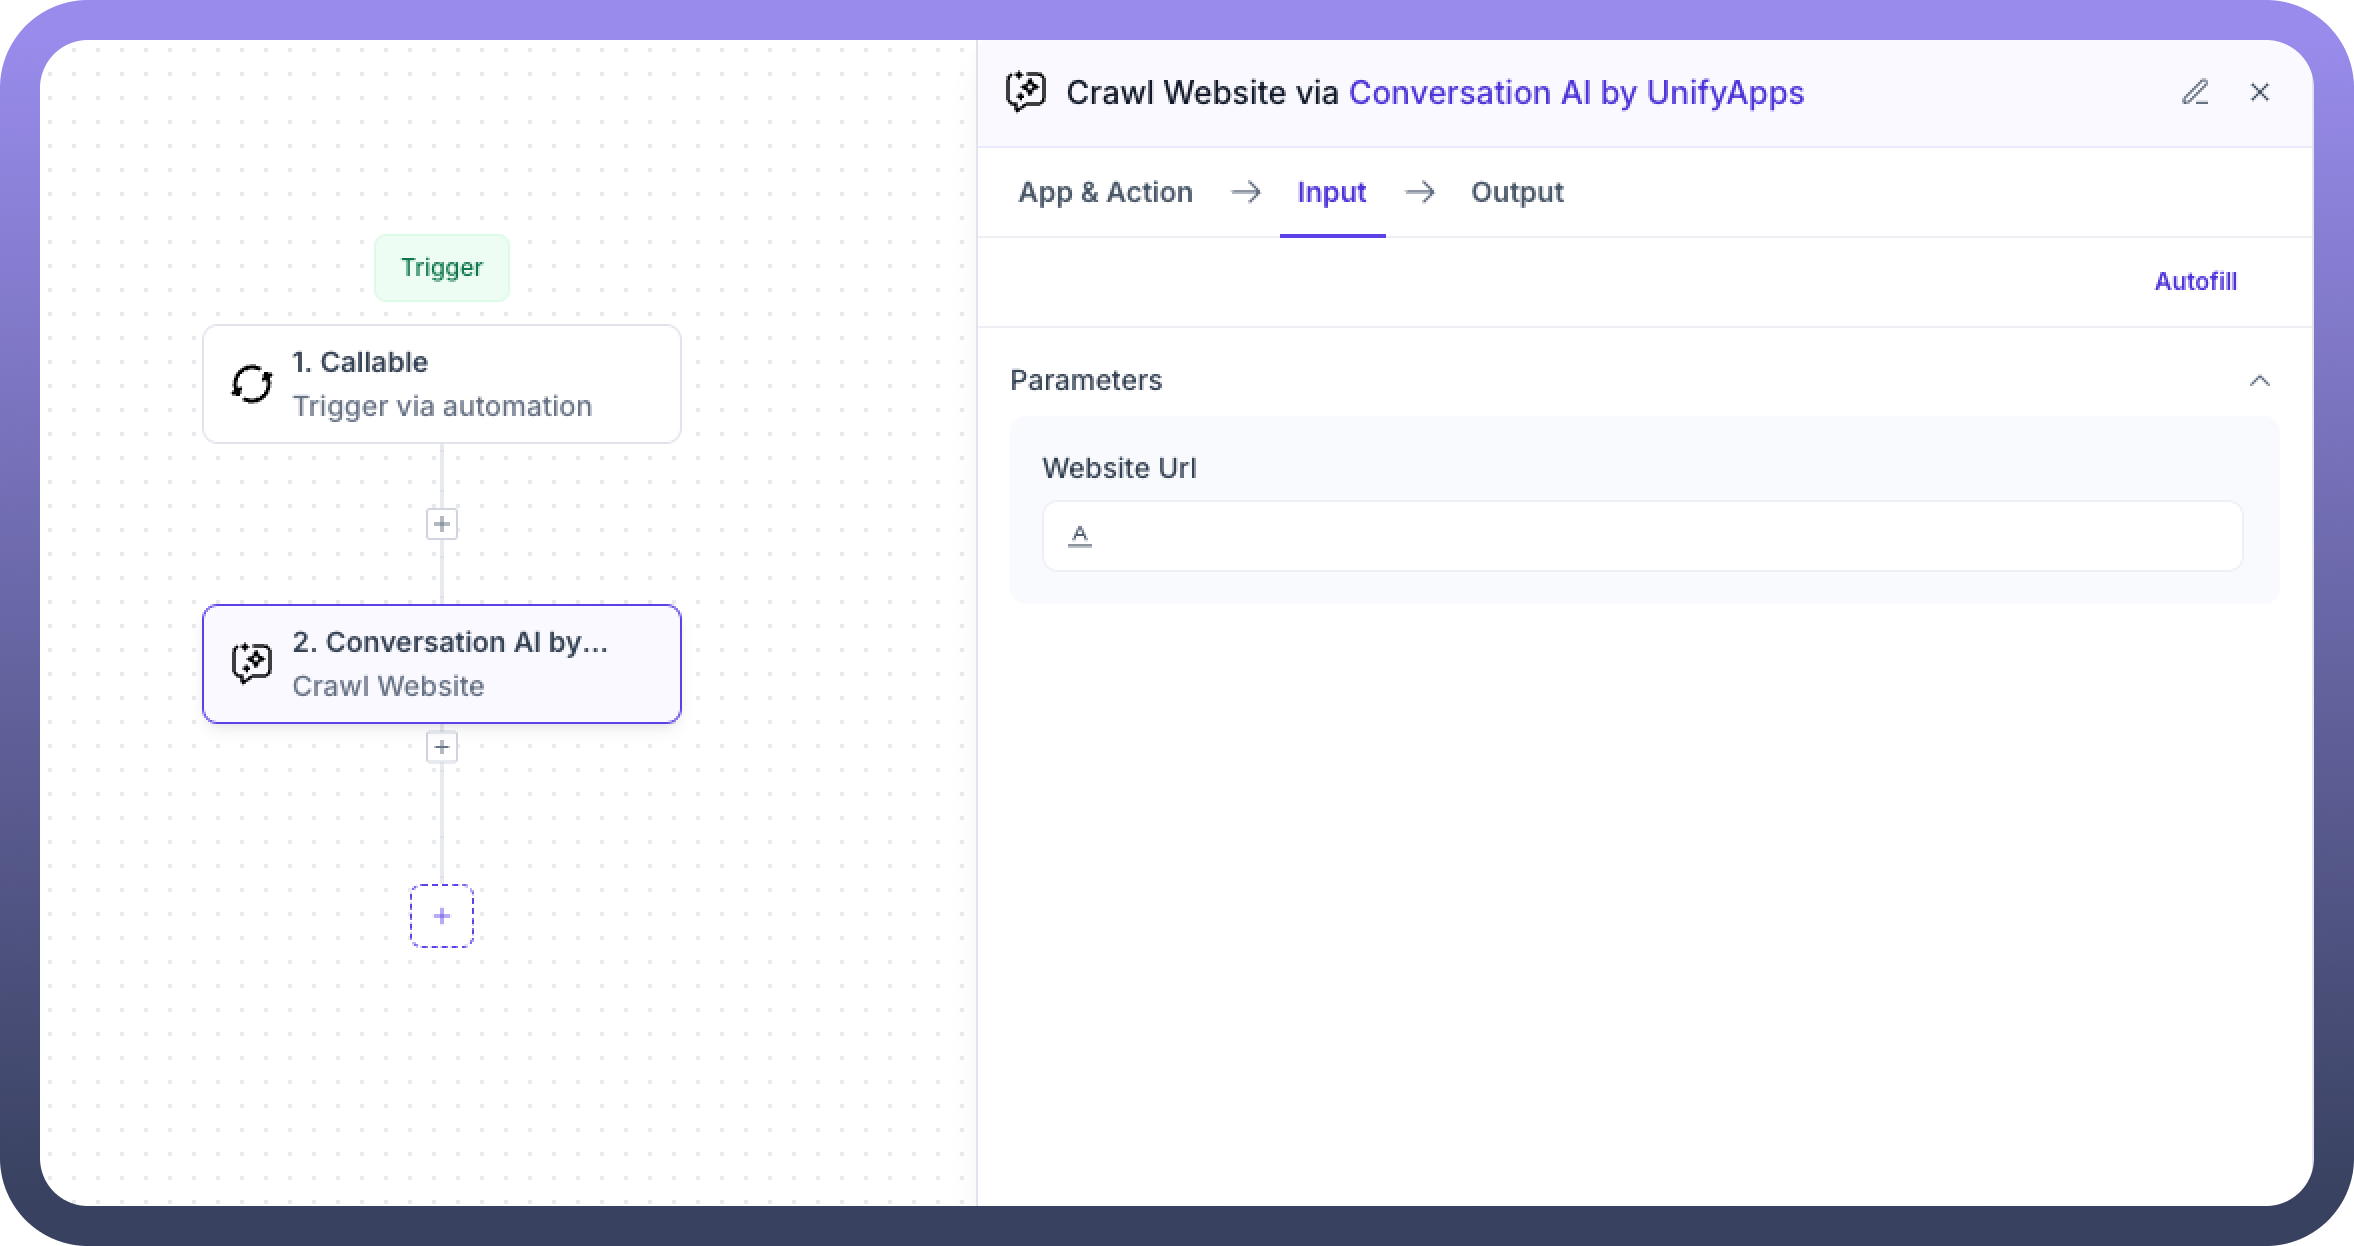Click arrow between Input and Output tabs
The height and width of the screenshot is (1246, 2354).
[1419, 192]
